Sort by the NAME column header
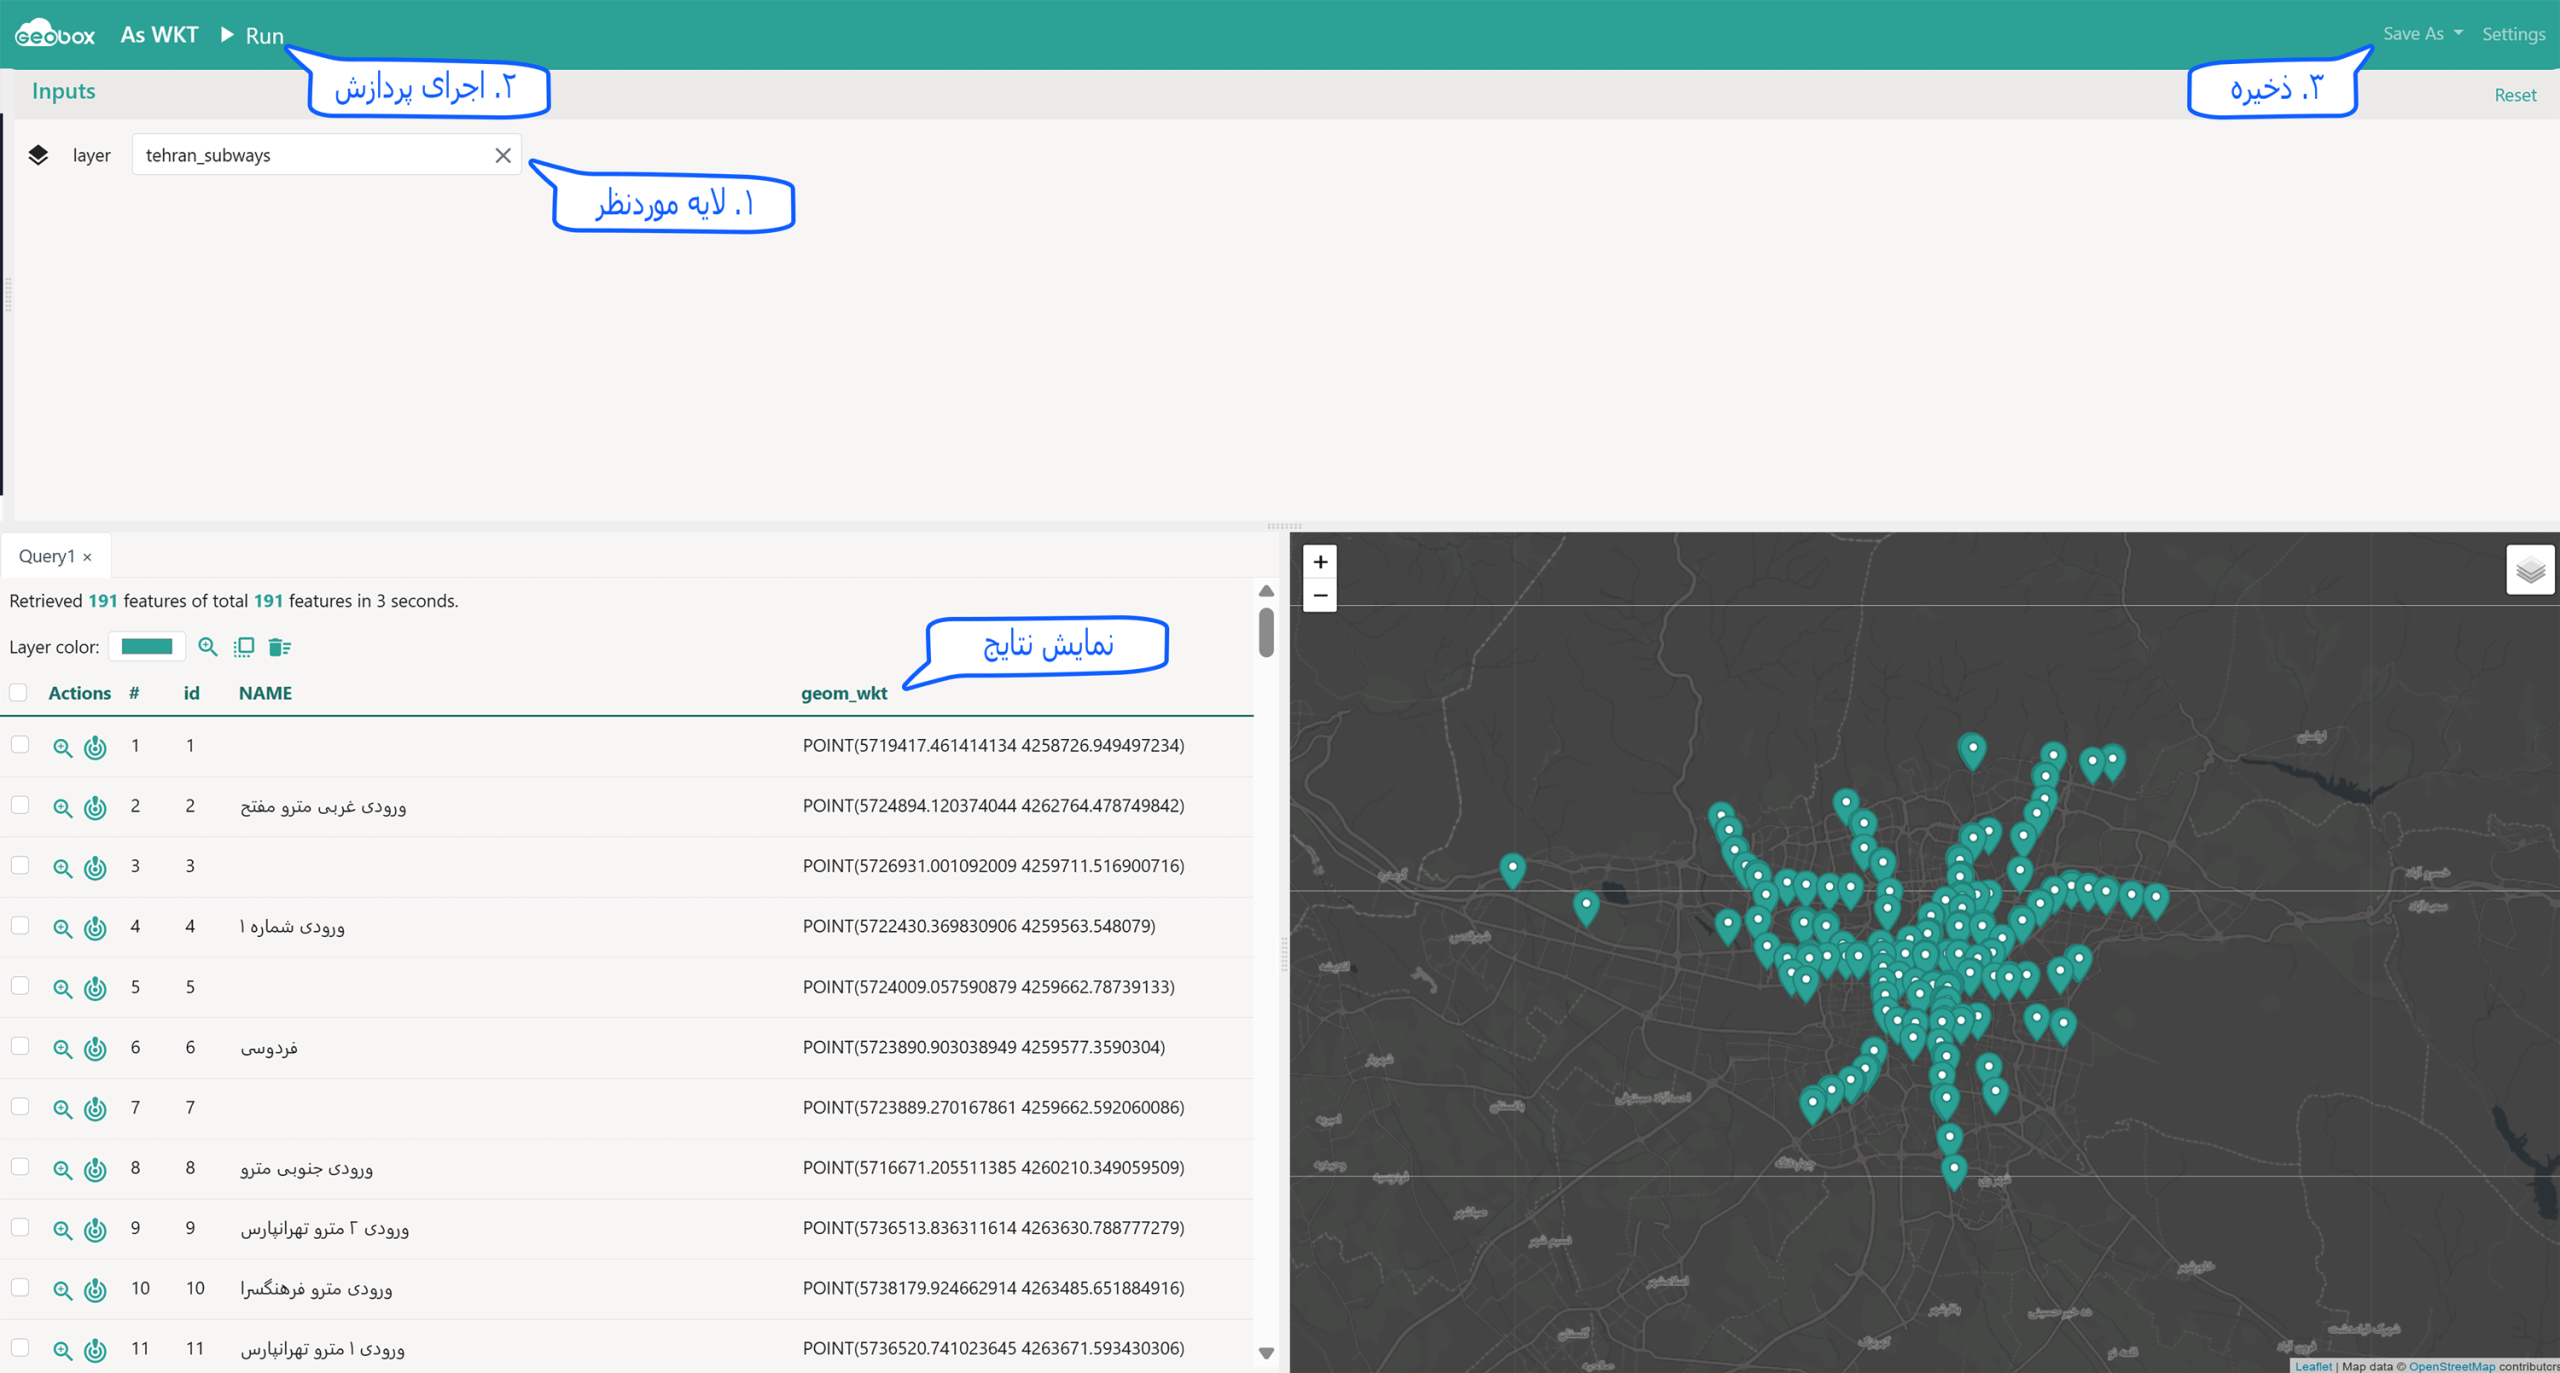This screenshot has width=2560, height=1373. coord(265,692)
